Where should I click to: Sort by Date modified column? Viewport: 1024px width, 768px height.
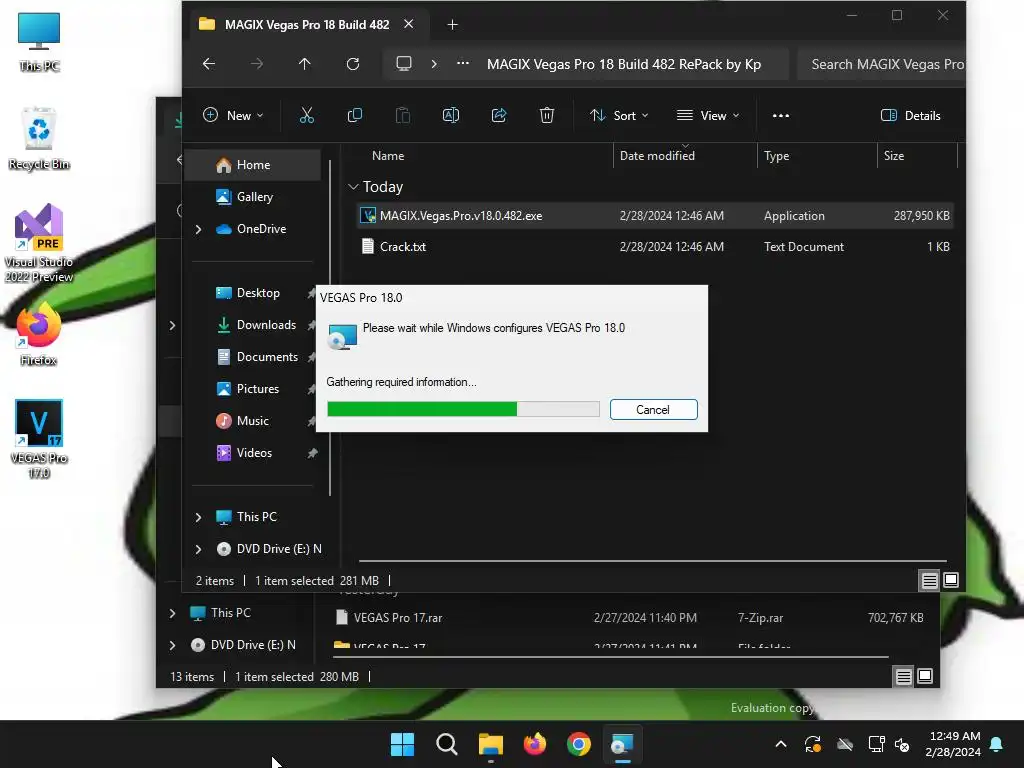point(657,156)
